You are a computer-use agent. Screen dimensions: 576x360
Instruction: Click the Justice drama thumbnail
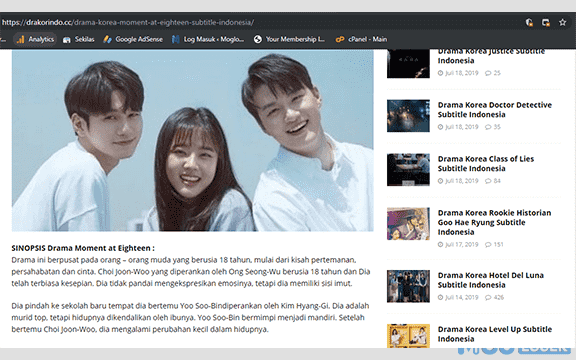408,63
